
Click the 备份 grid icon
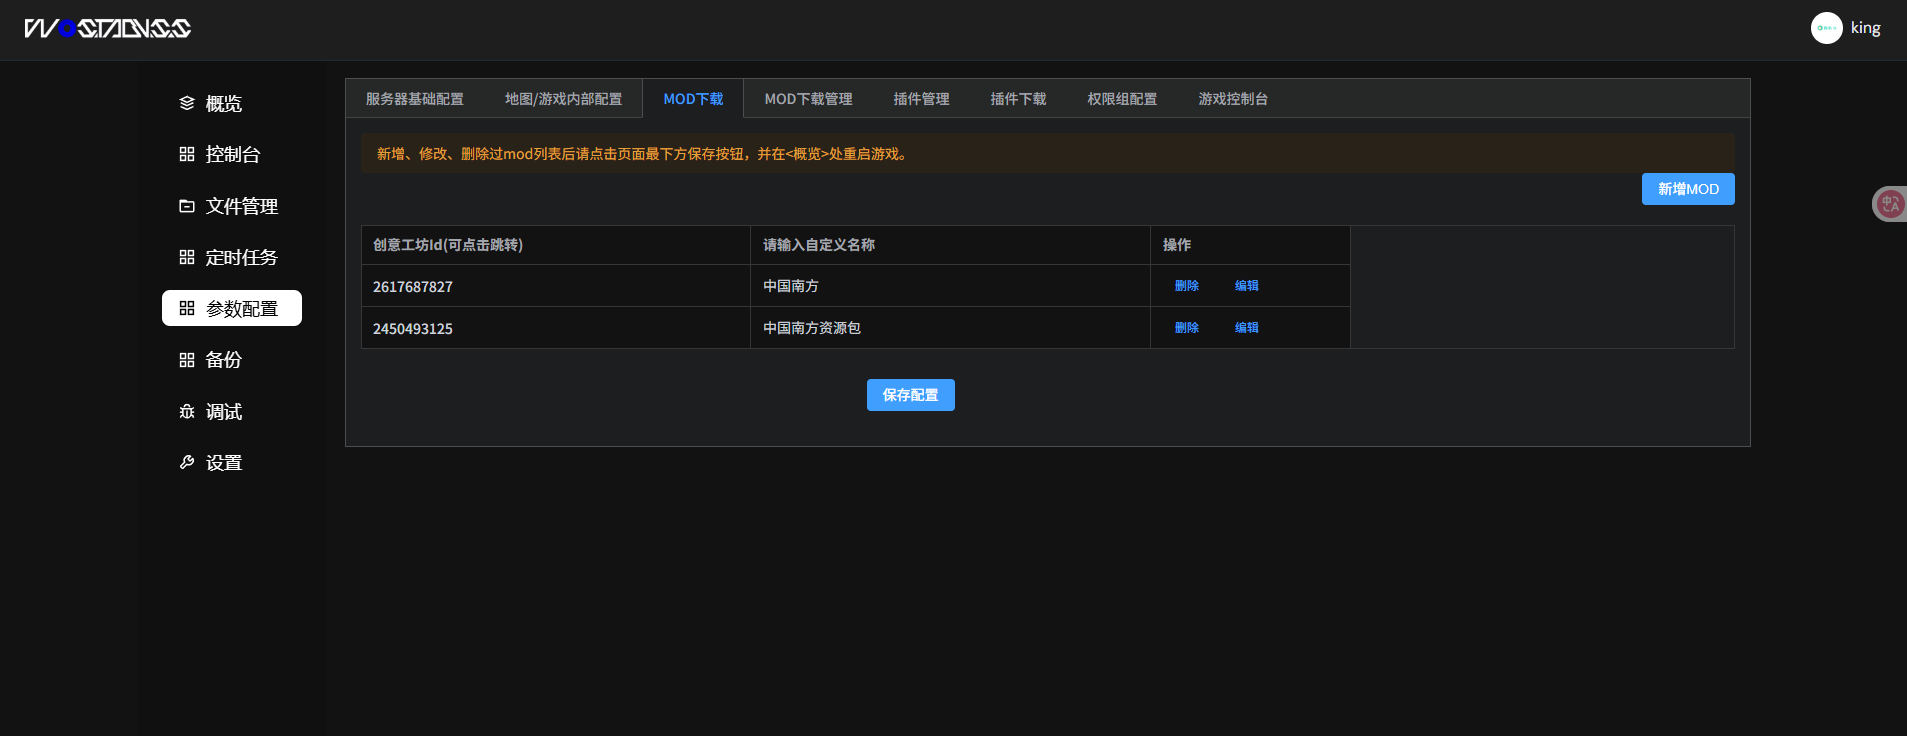[x=187, y=360]
